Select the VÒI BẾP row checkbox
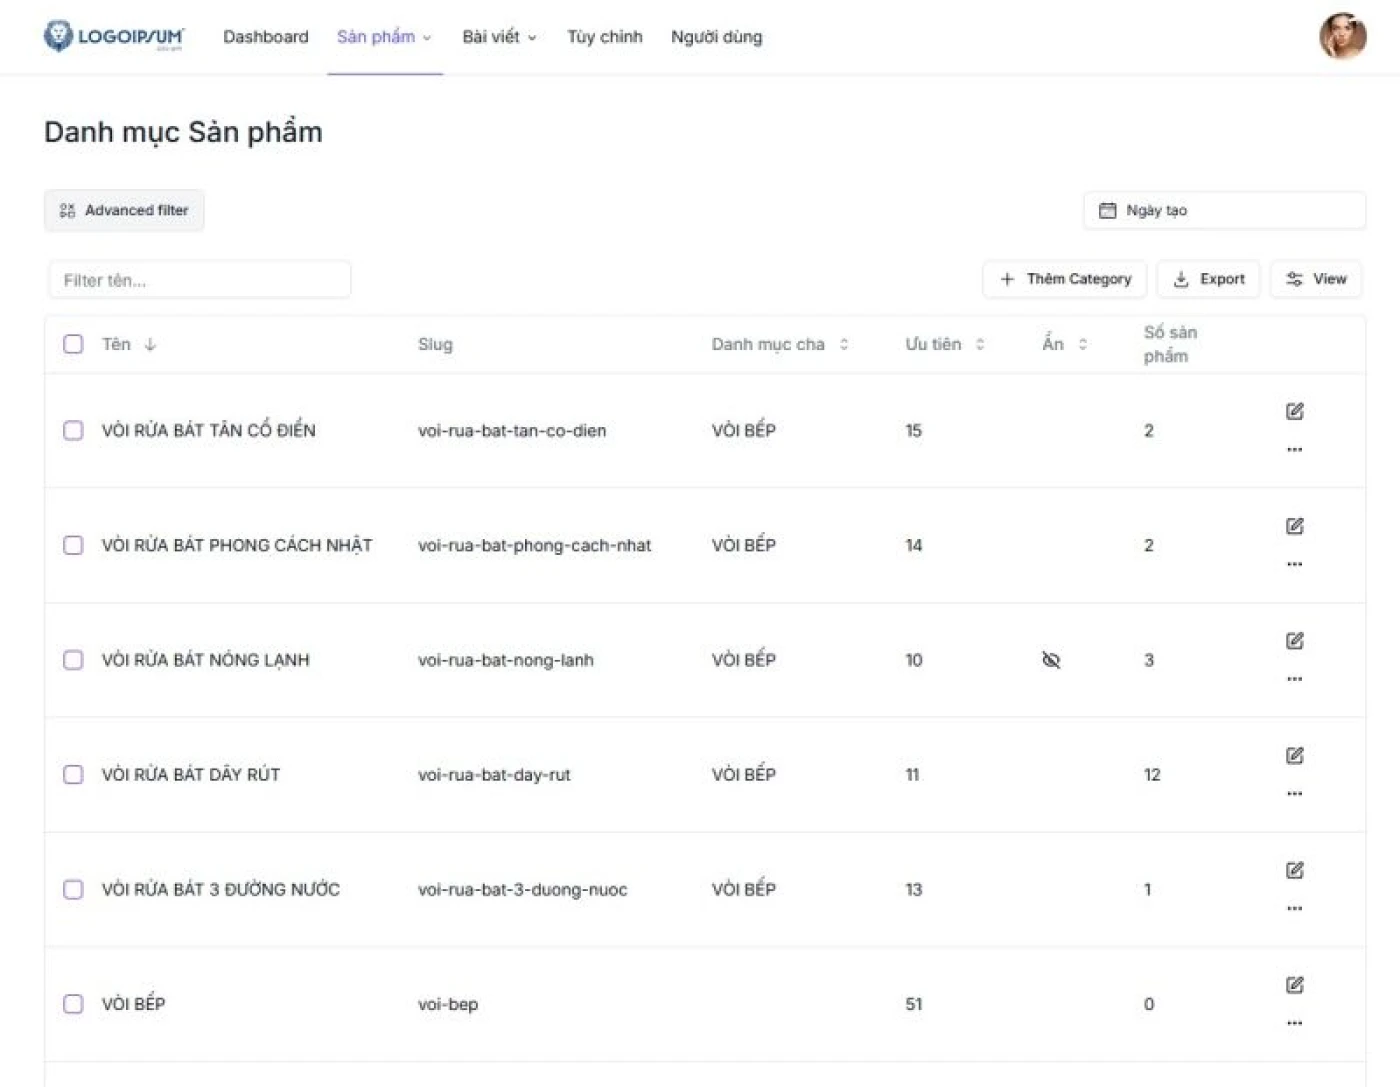The width and height of the screenshot is (1400, 1087). (x=73, y=1004)
